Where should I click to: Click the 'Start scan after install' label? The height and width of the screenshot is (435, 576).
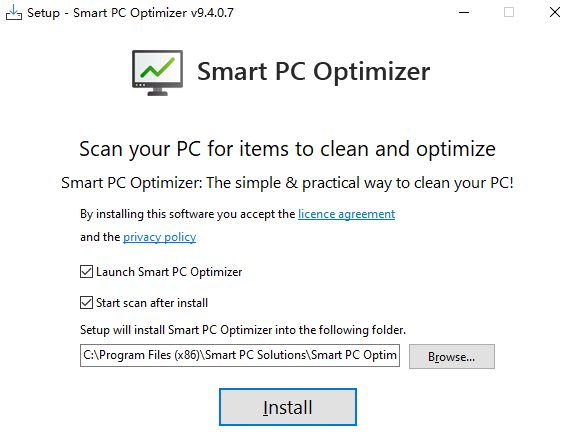[152, 303]
